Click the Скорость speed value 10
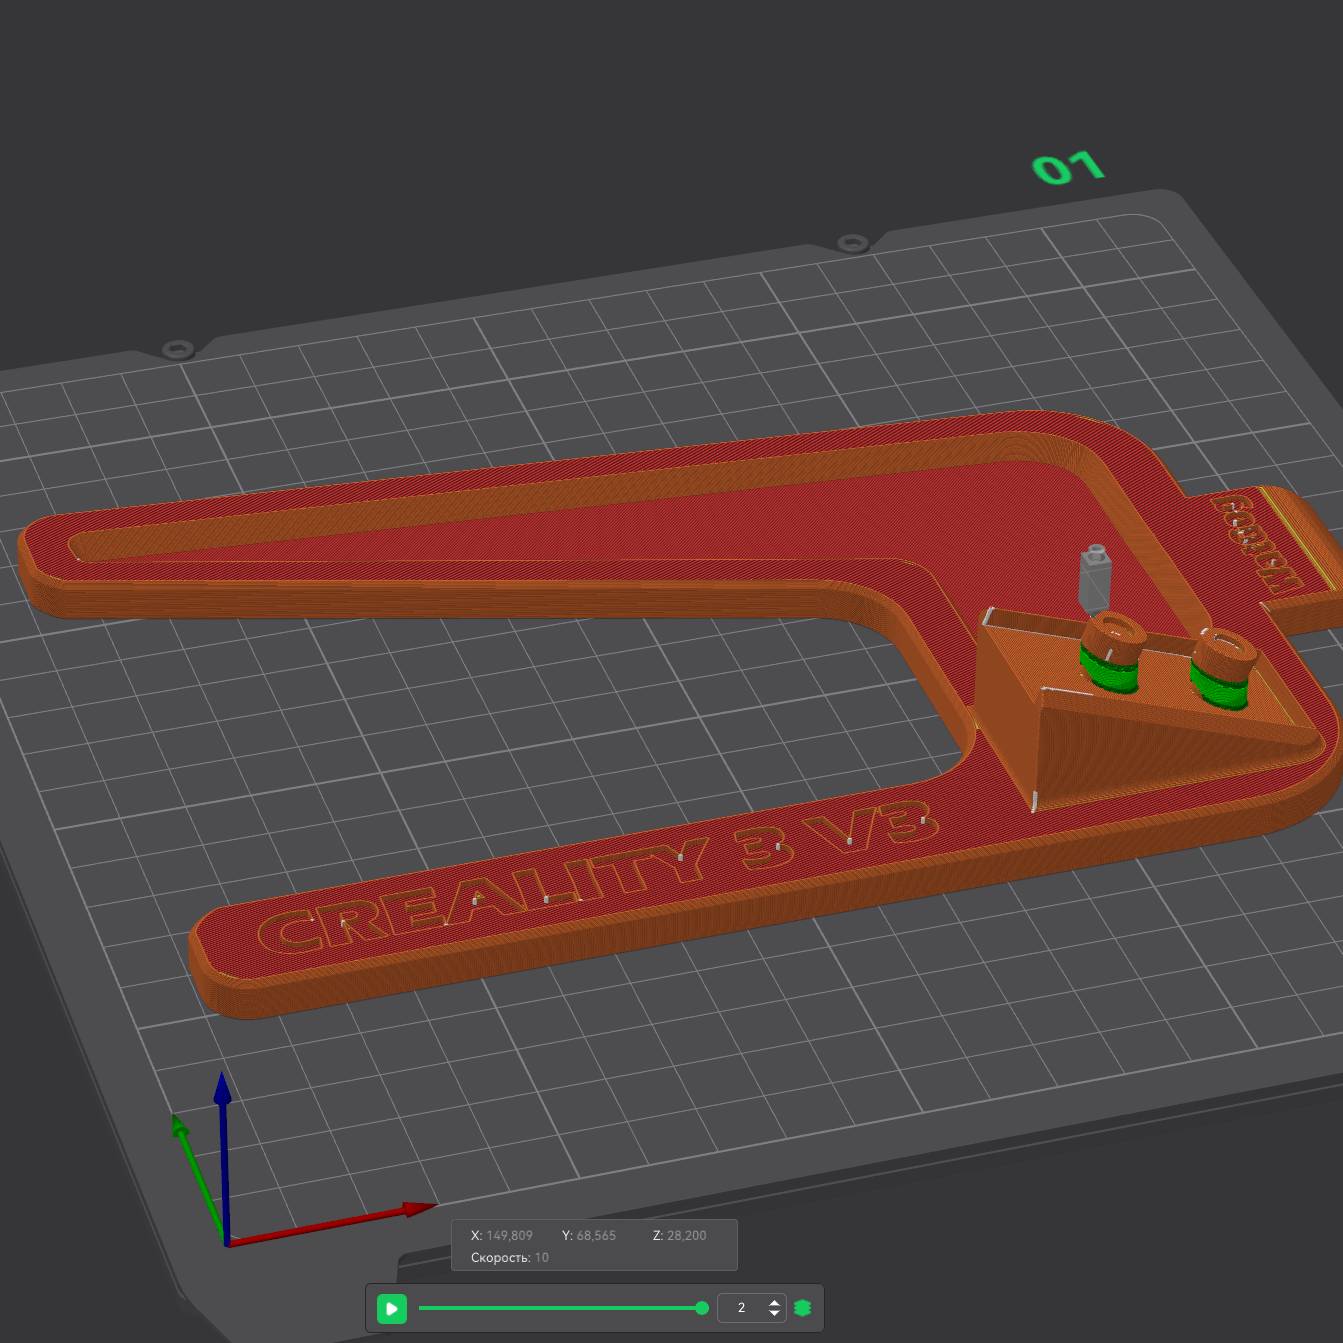 click(x=543, y=1257)
